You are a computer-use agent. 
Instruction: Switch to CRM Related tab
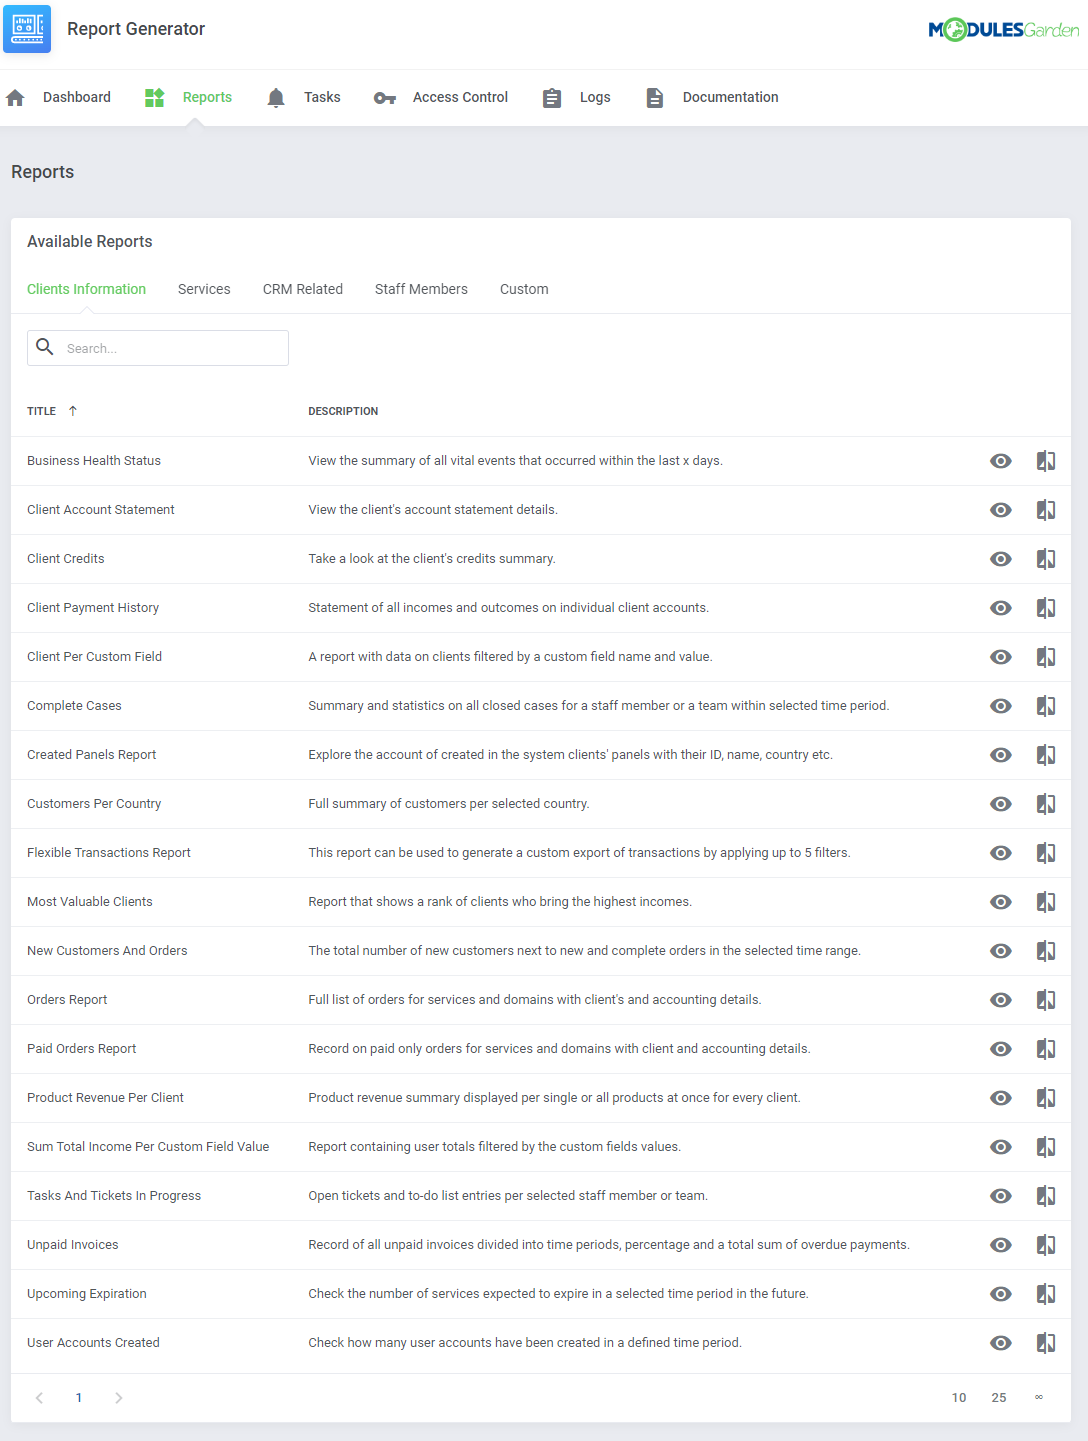point(303,289)
